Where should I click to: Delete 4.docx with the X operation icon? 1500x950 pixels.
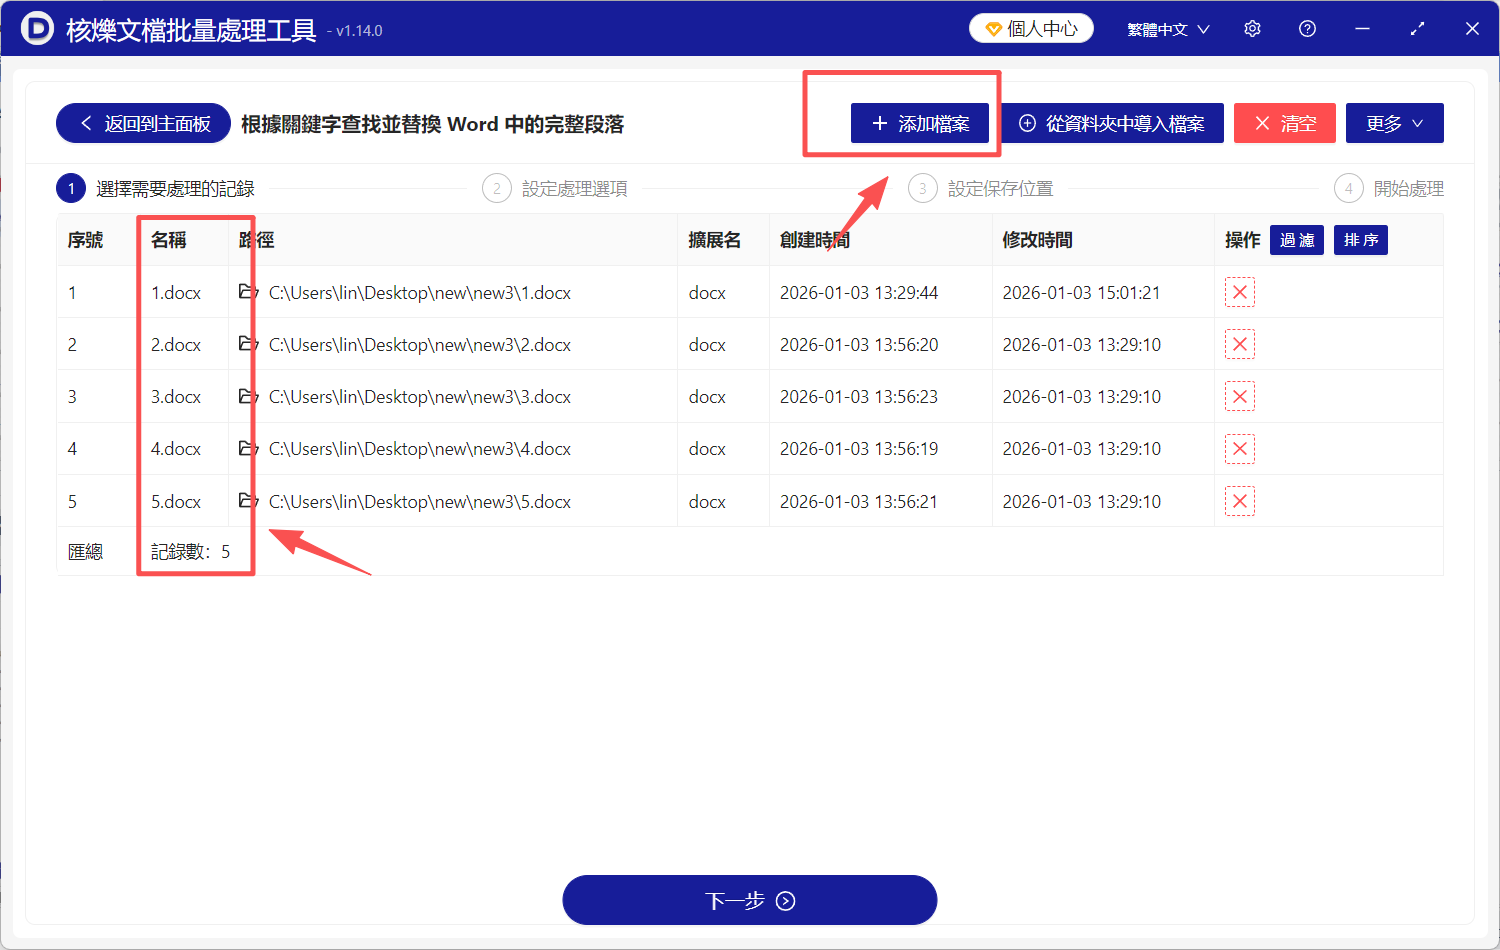point(1240,448)
